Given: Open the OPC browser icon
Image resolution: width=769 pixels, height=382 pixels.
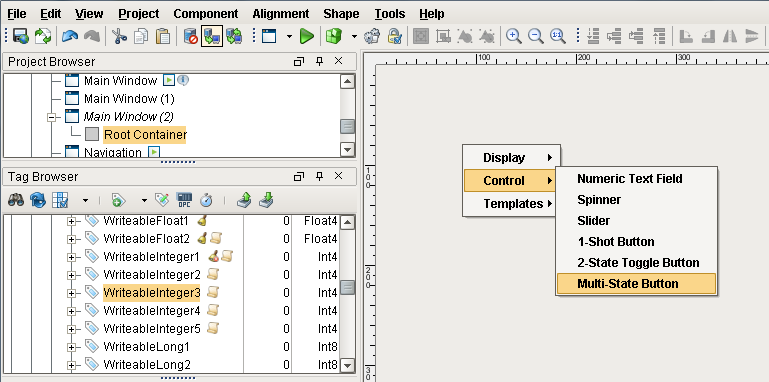Looking at the screenshot, I should tap(184, 200).
